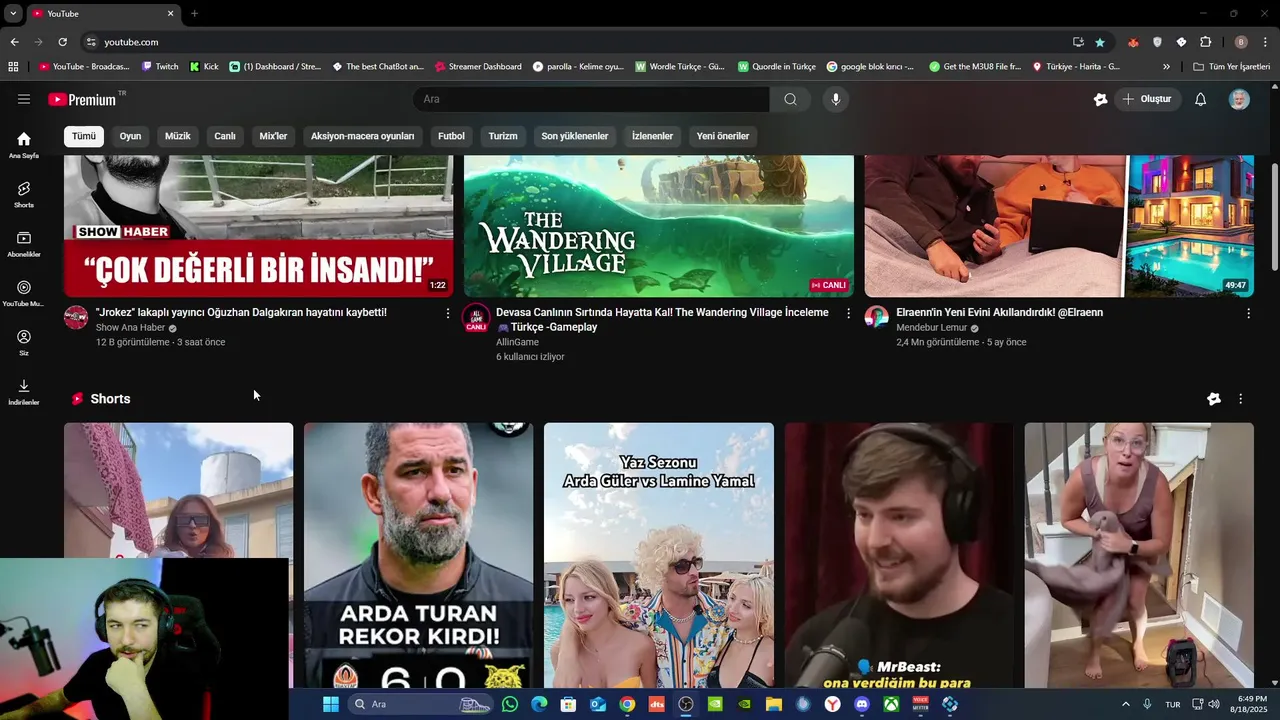Click the Premium badge icon beside Oluştur

(1101, 99)
